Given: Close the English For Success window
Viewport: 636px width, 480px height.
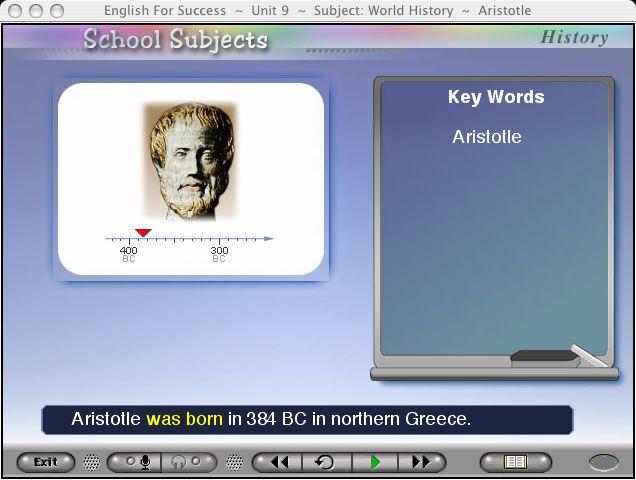Looking at the screenshot, I should pos(15,11).
